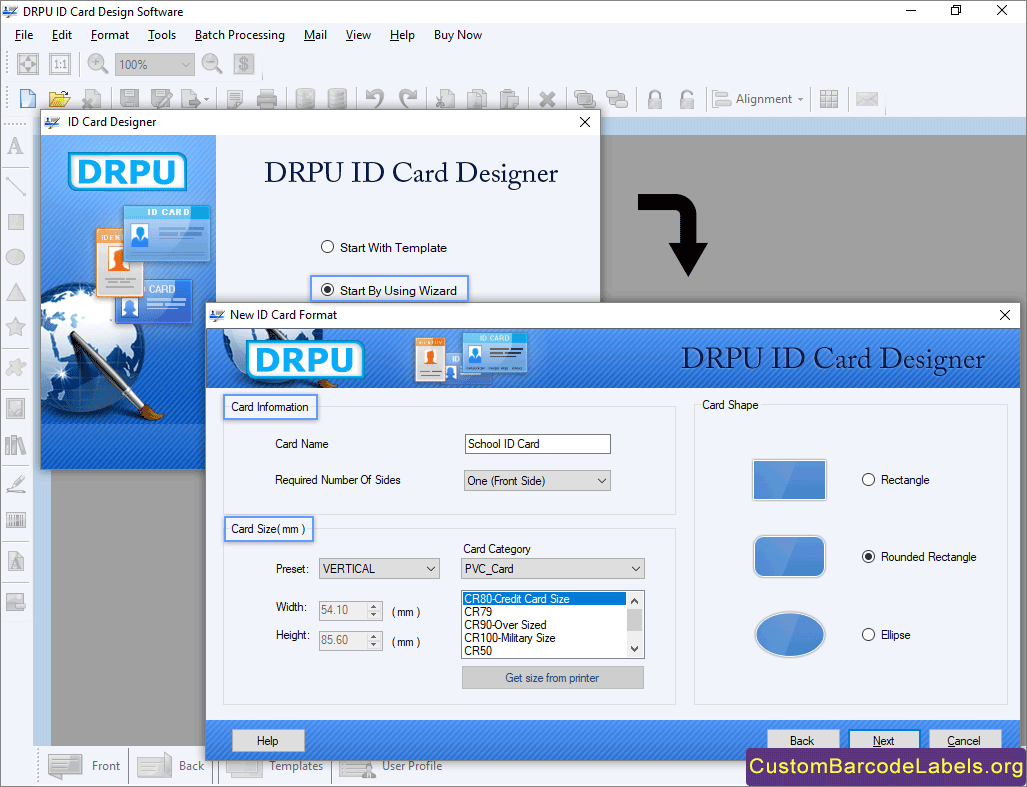Viewport: 1027px width, 787px height.
Task: Click the paste clipboard icon
Action: tap(509, 99)
